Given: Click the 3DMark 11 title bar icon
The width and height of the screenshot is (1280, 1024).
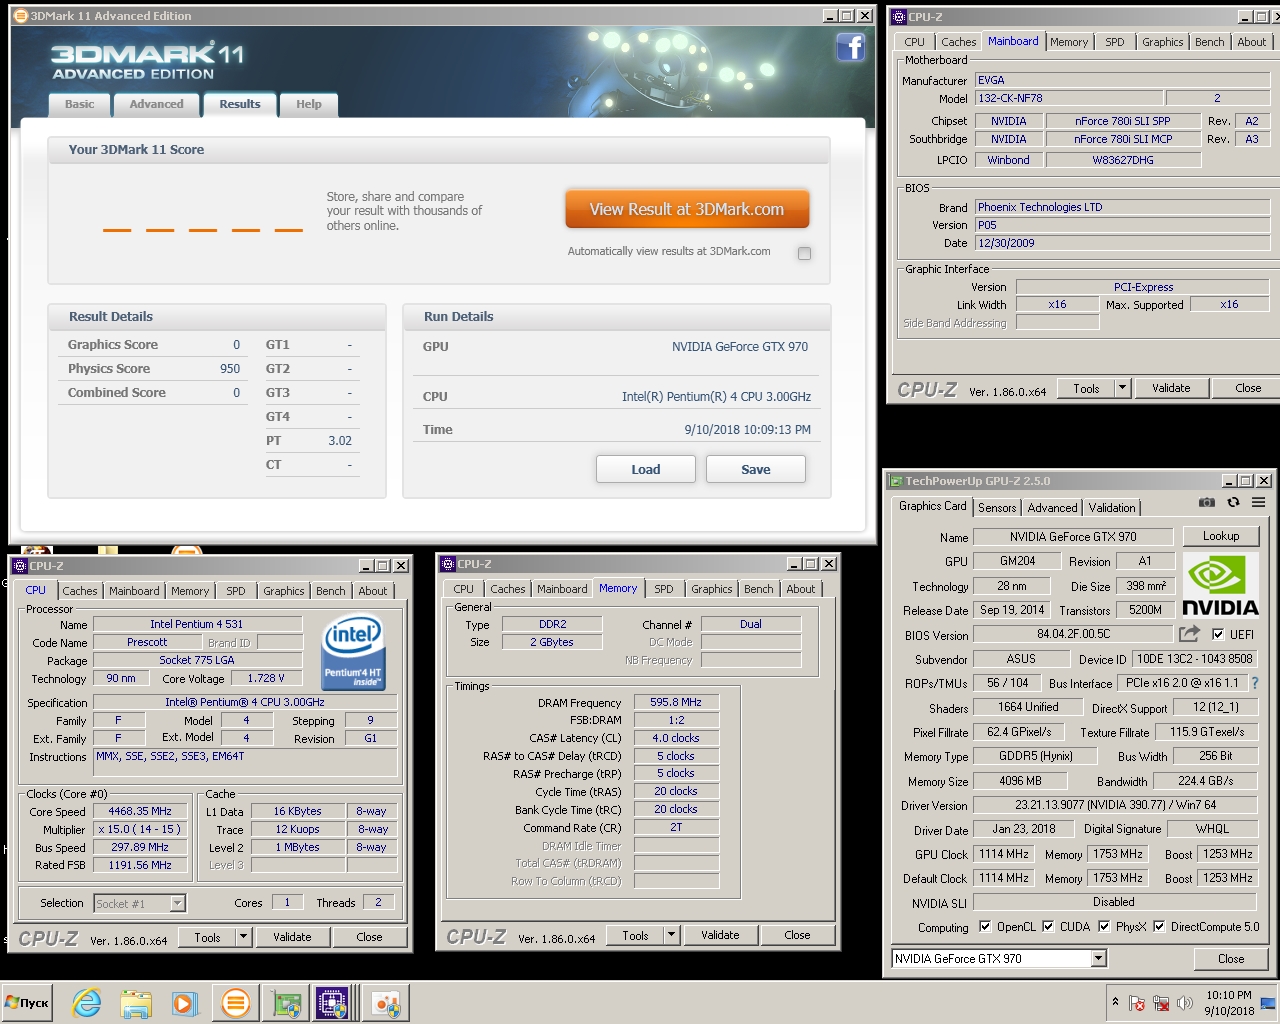Looking at the screenshot, I should click(x=20, y=16).
